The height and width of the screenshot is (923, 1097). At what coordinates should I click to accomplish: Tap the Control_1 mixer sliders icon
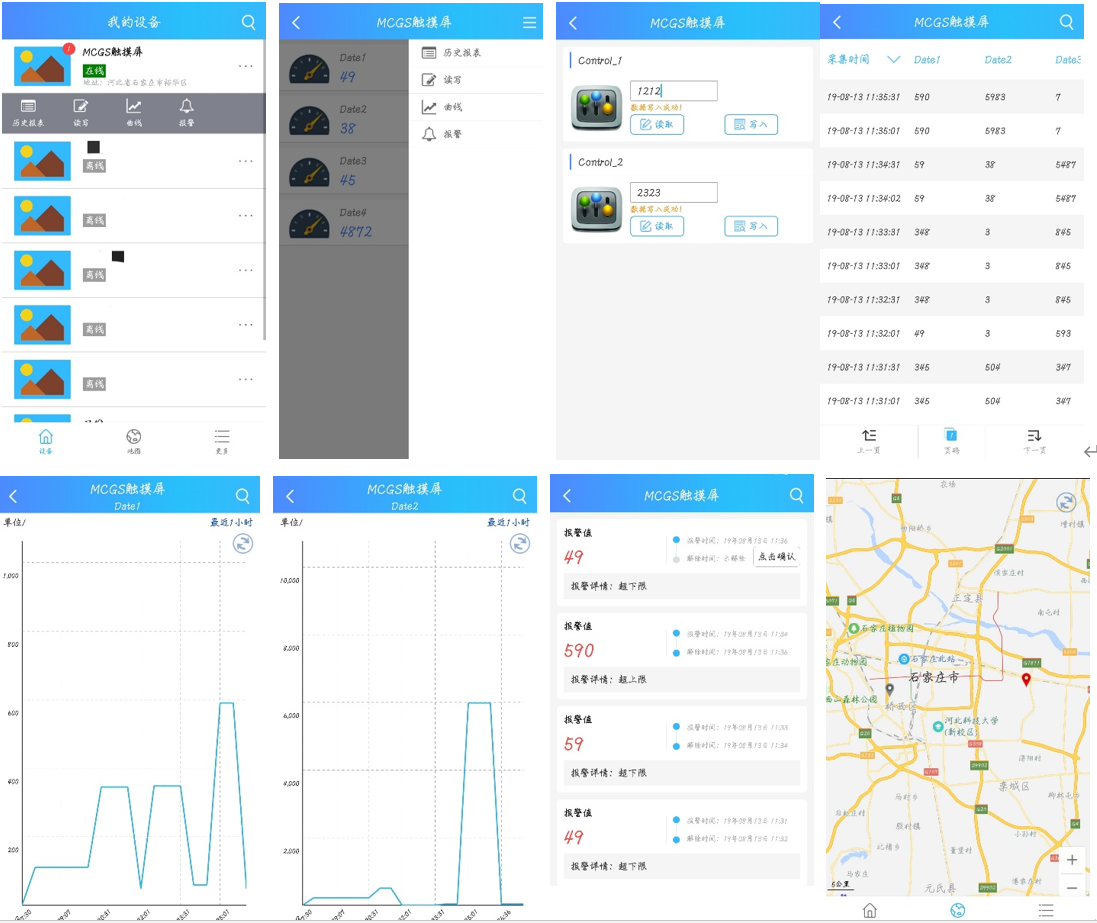click(x=596, y=108)
